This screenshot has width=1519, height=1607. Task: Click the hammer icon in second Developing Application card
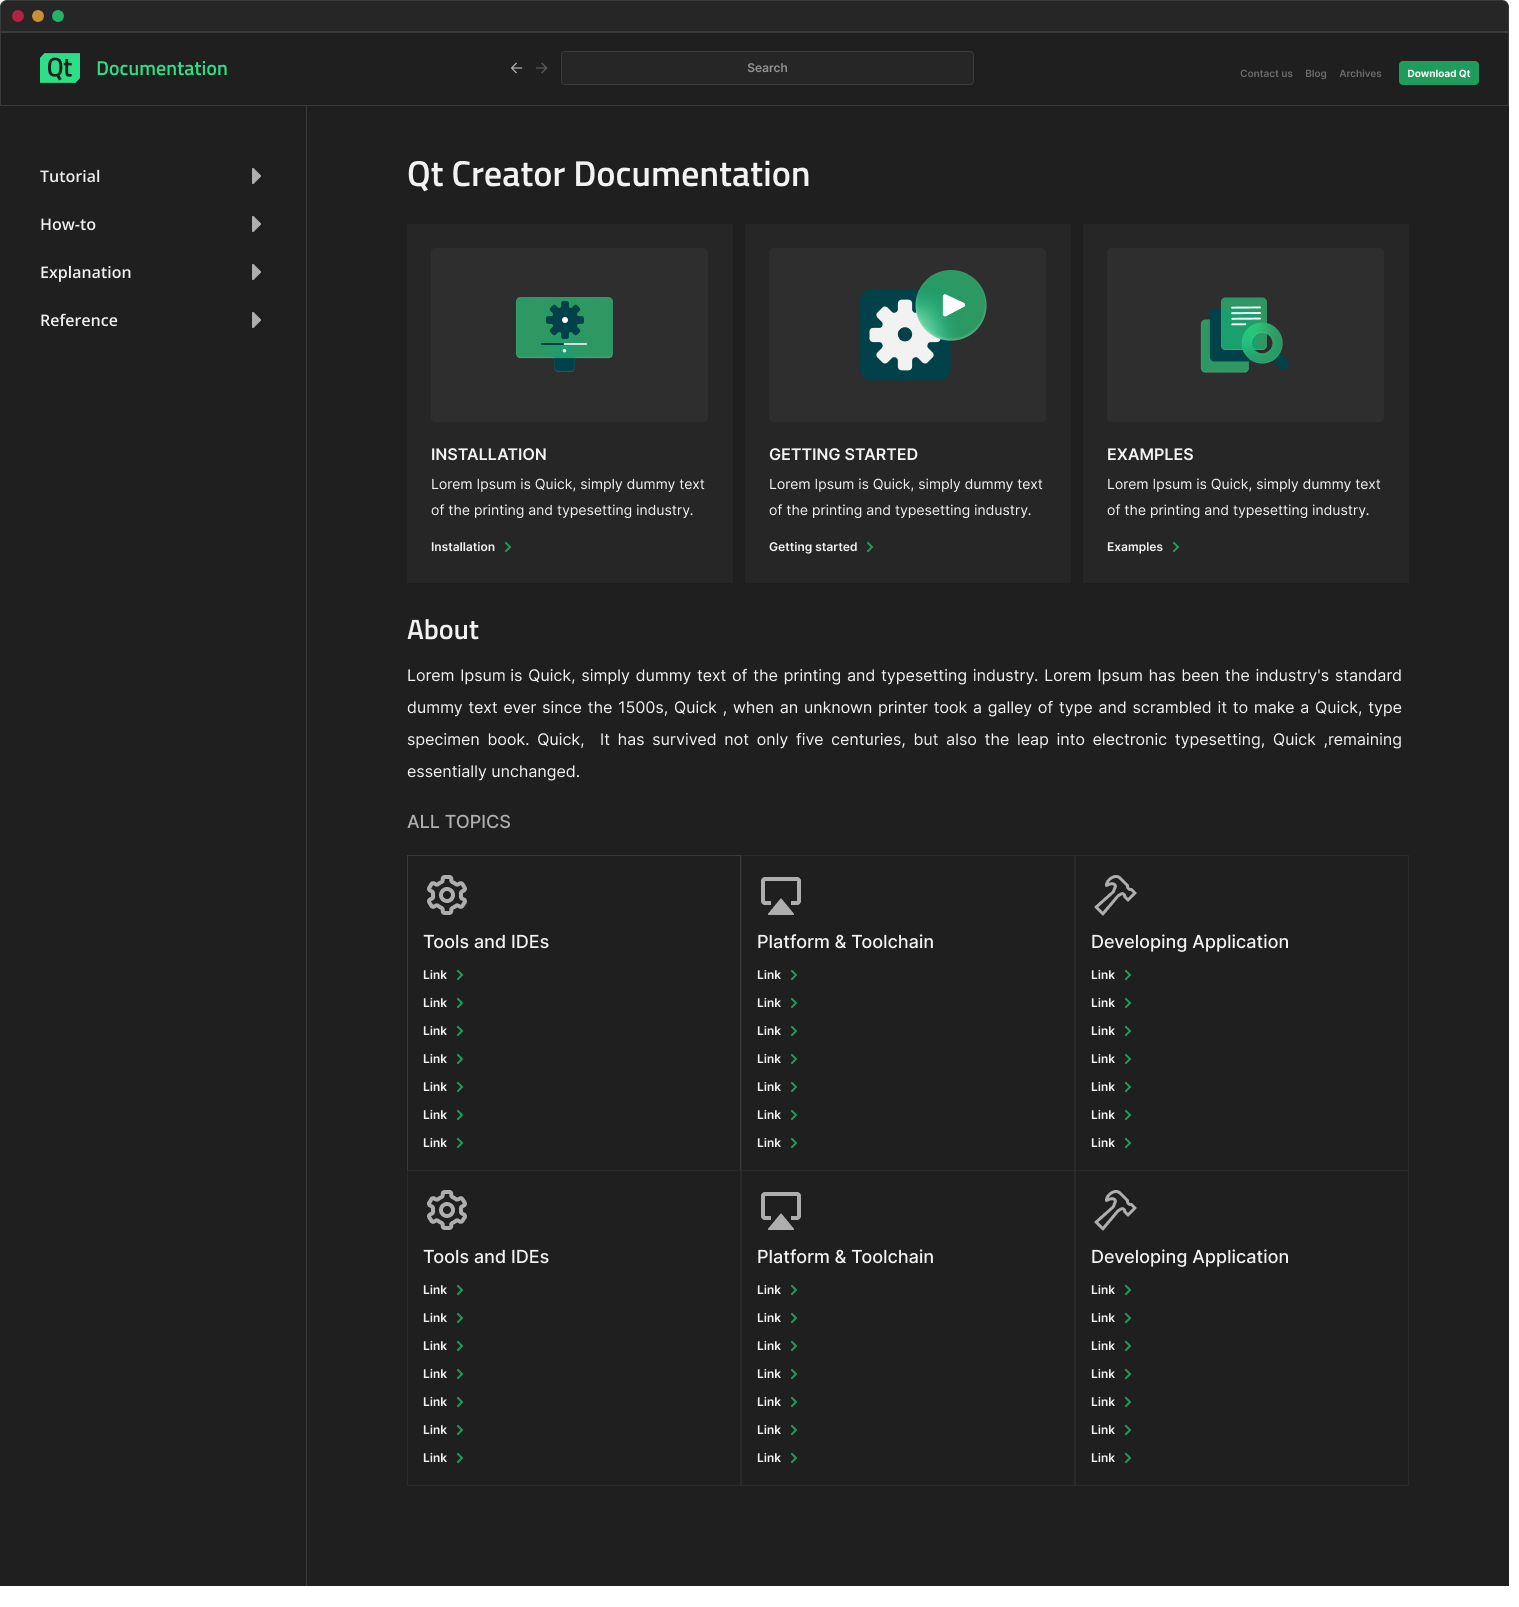(x=1115, y=1210)
